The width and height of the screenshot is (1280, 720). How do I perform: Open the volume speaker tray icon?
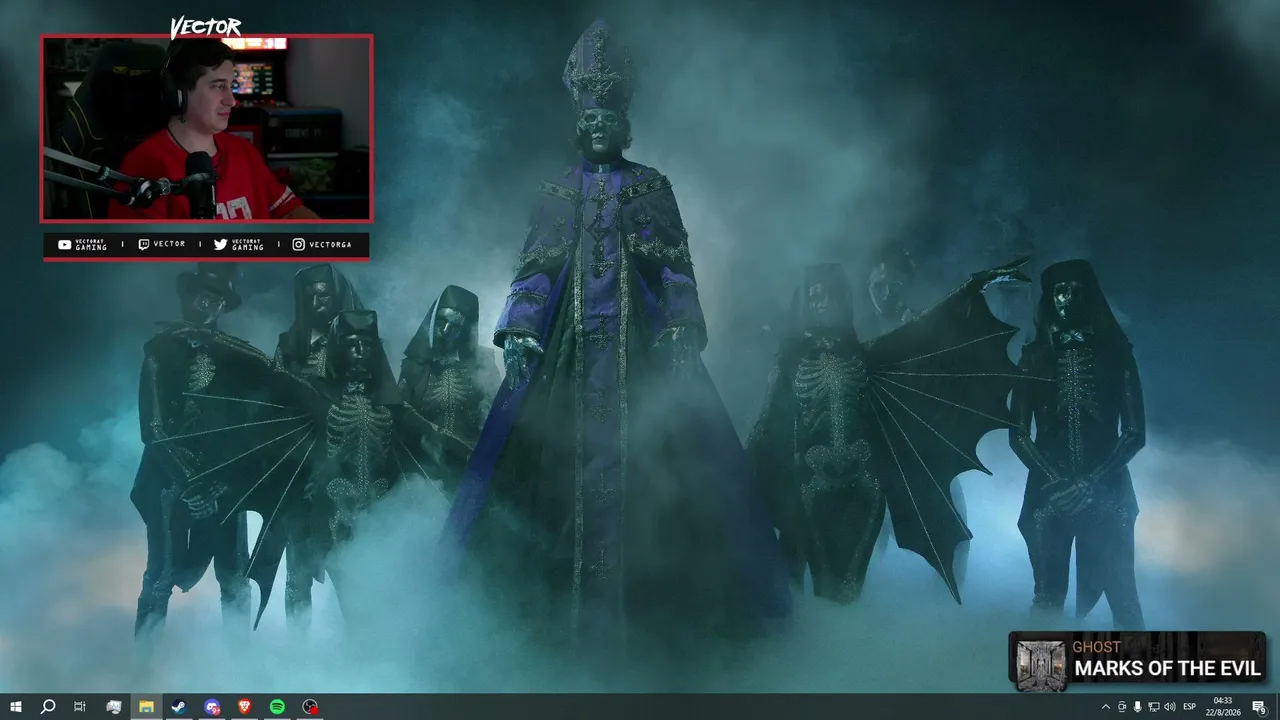(1170, 707)
